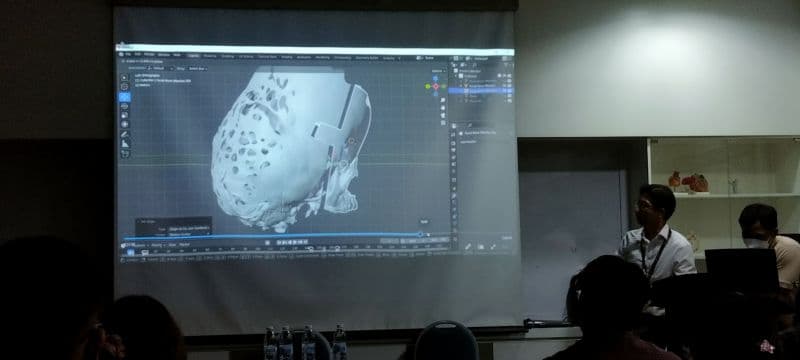Open the Render menu
Screen dimensions: 800x360
[149, 55]
